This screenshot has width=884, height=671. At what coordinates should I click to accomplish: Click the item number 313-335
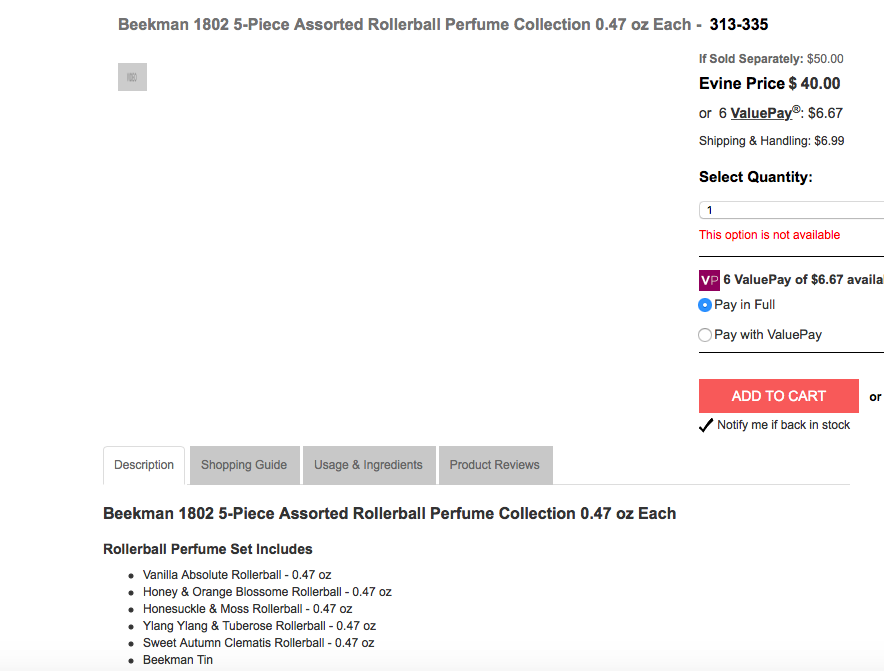click(x=739, y=24)
